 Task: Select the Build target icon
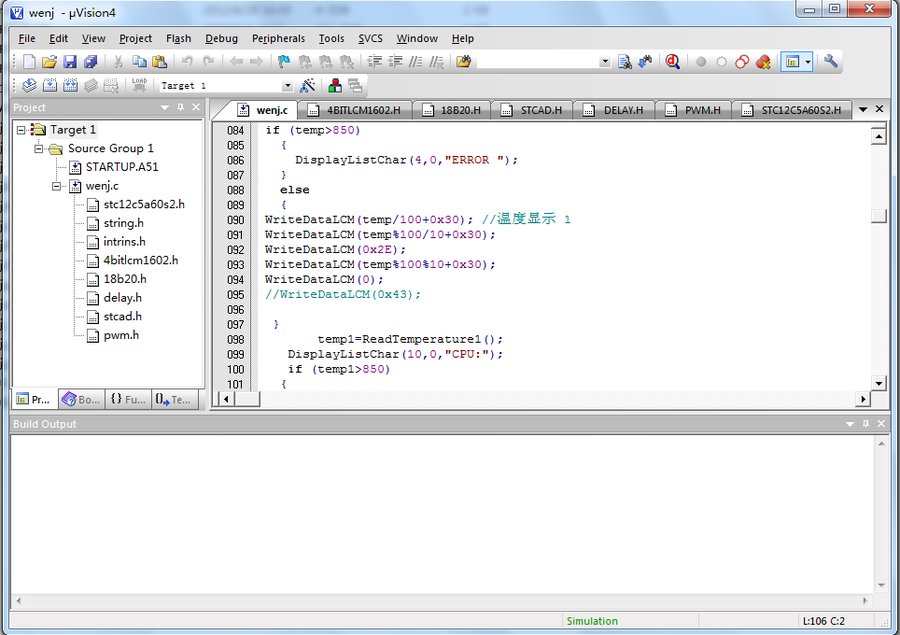tap(48, 84)
